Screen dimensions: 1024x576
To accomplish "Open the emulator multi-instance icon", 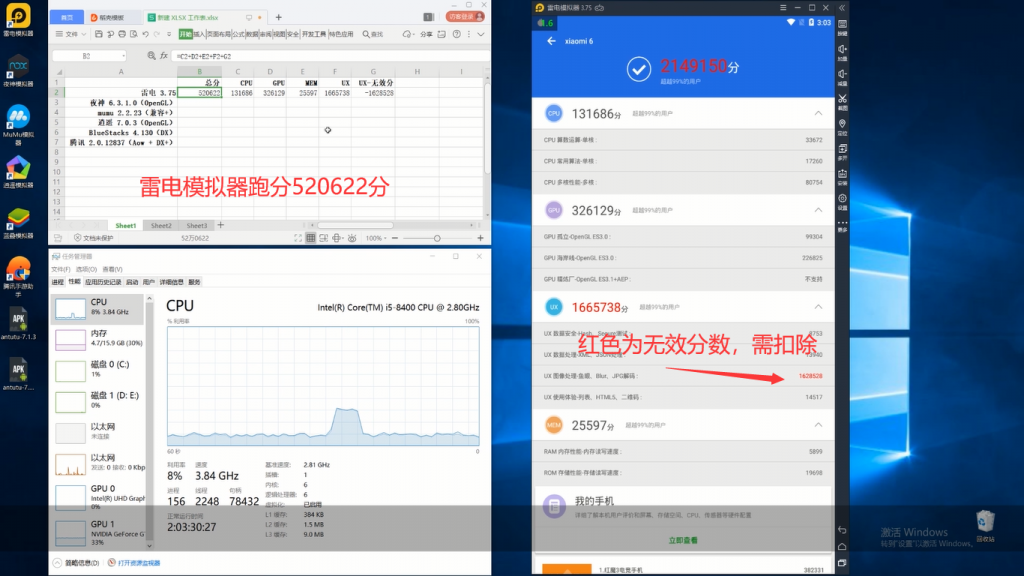I will (x=842, y=150).
